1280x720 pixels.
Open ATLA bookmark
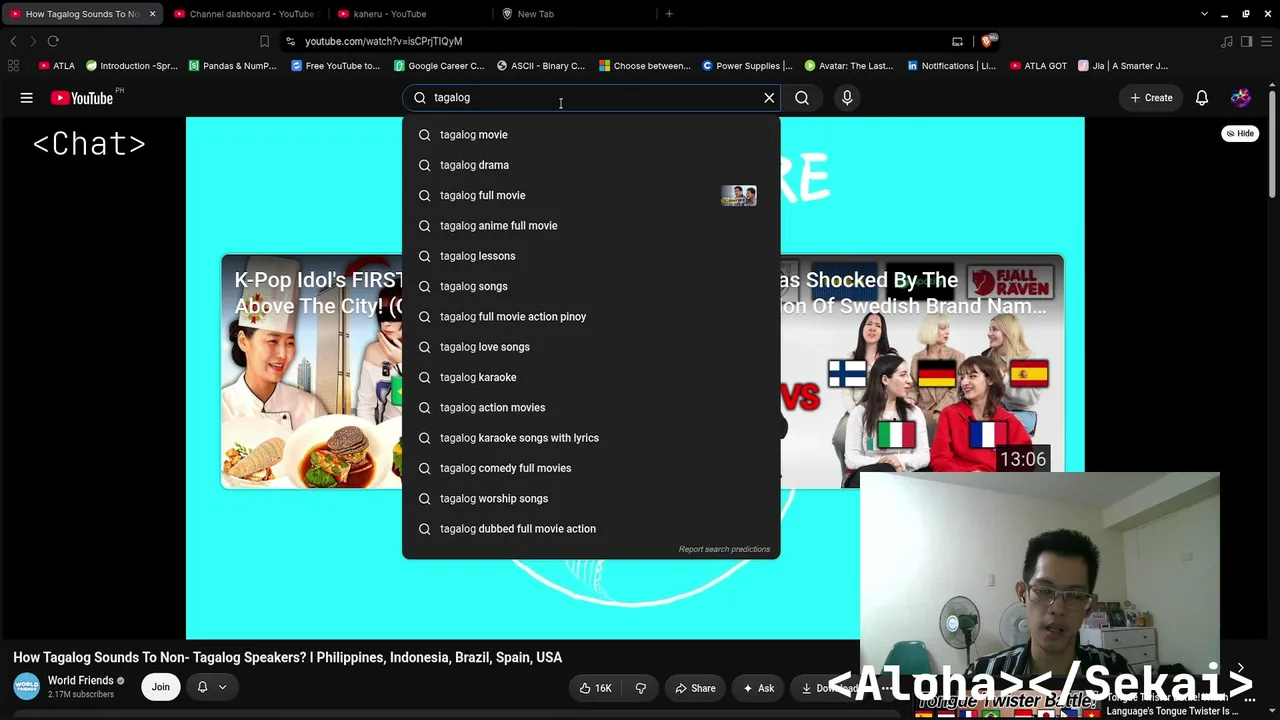pos(57,66)
